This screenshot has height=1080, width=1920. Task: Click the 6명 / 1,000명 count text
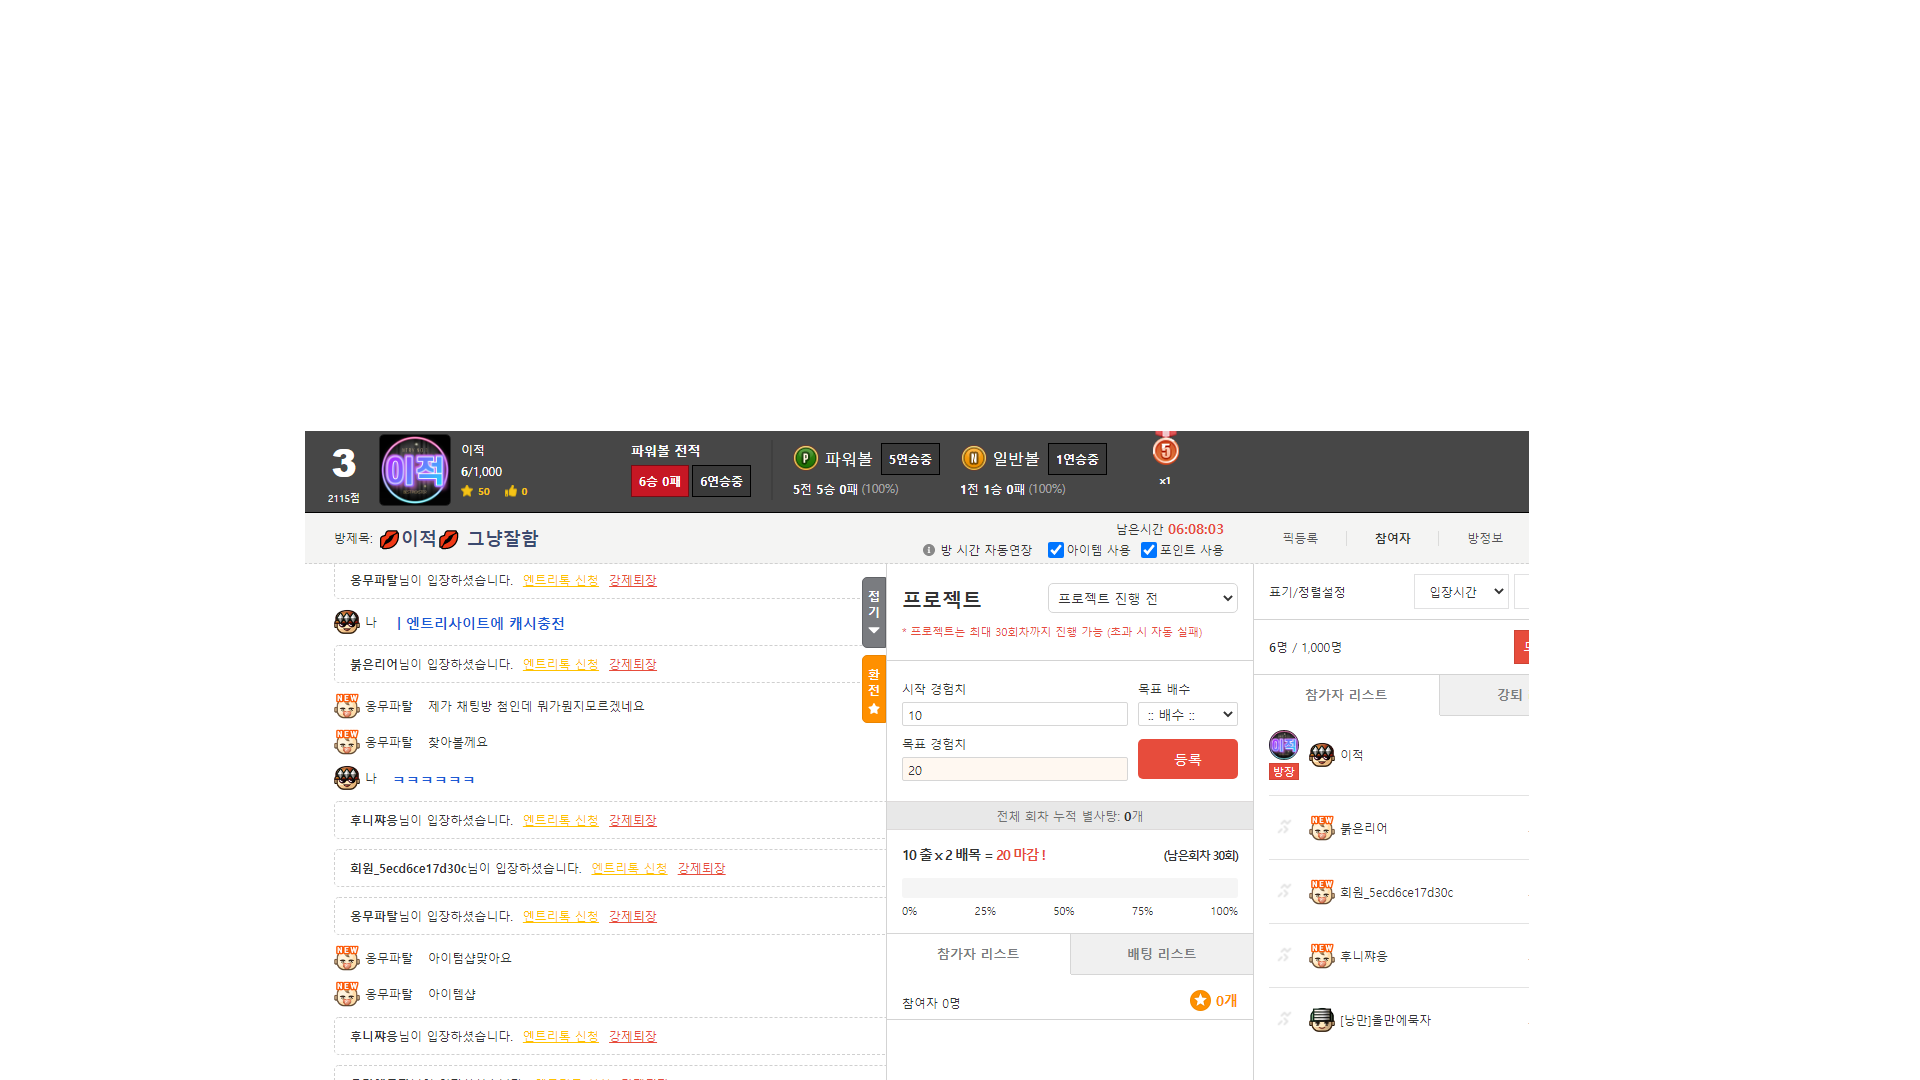coord(1305,647)
